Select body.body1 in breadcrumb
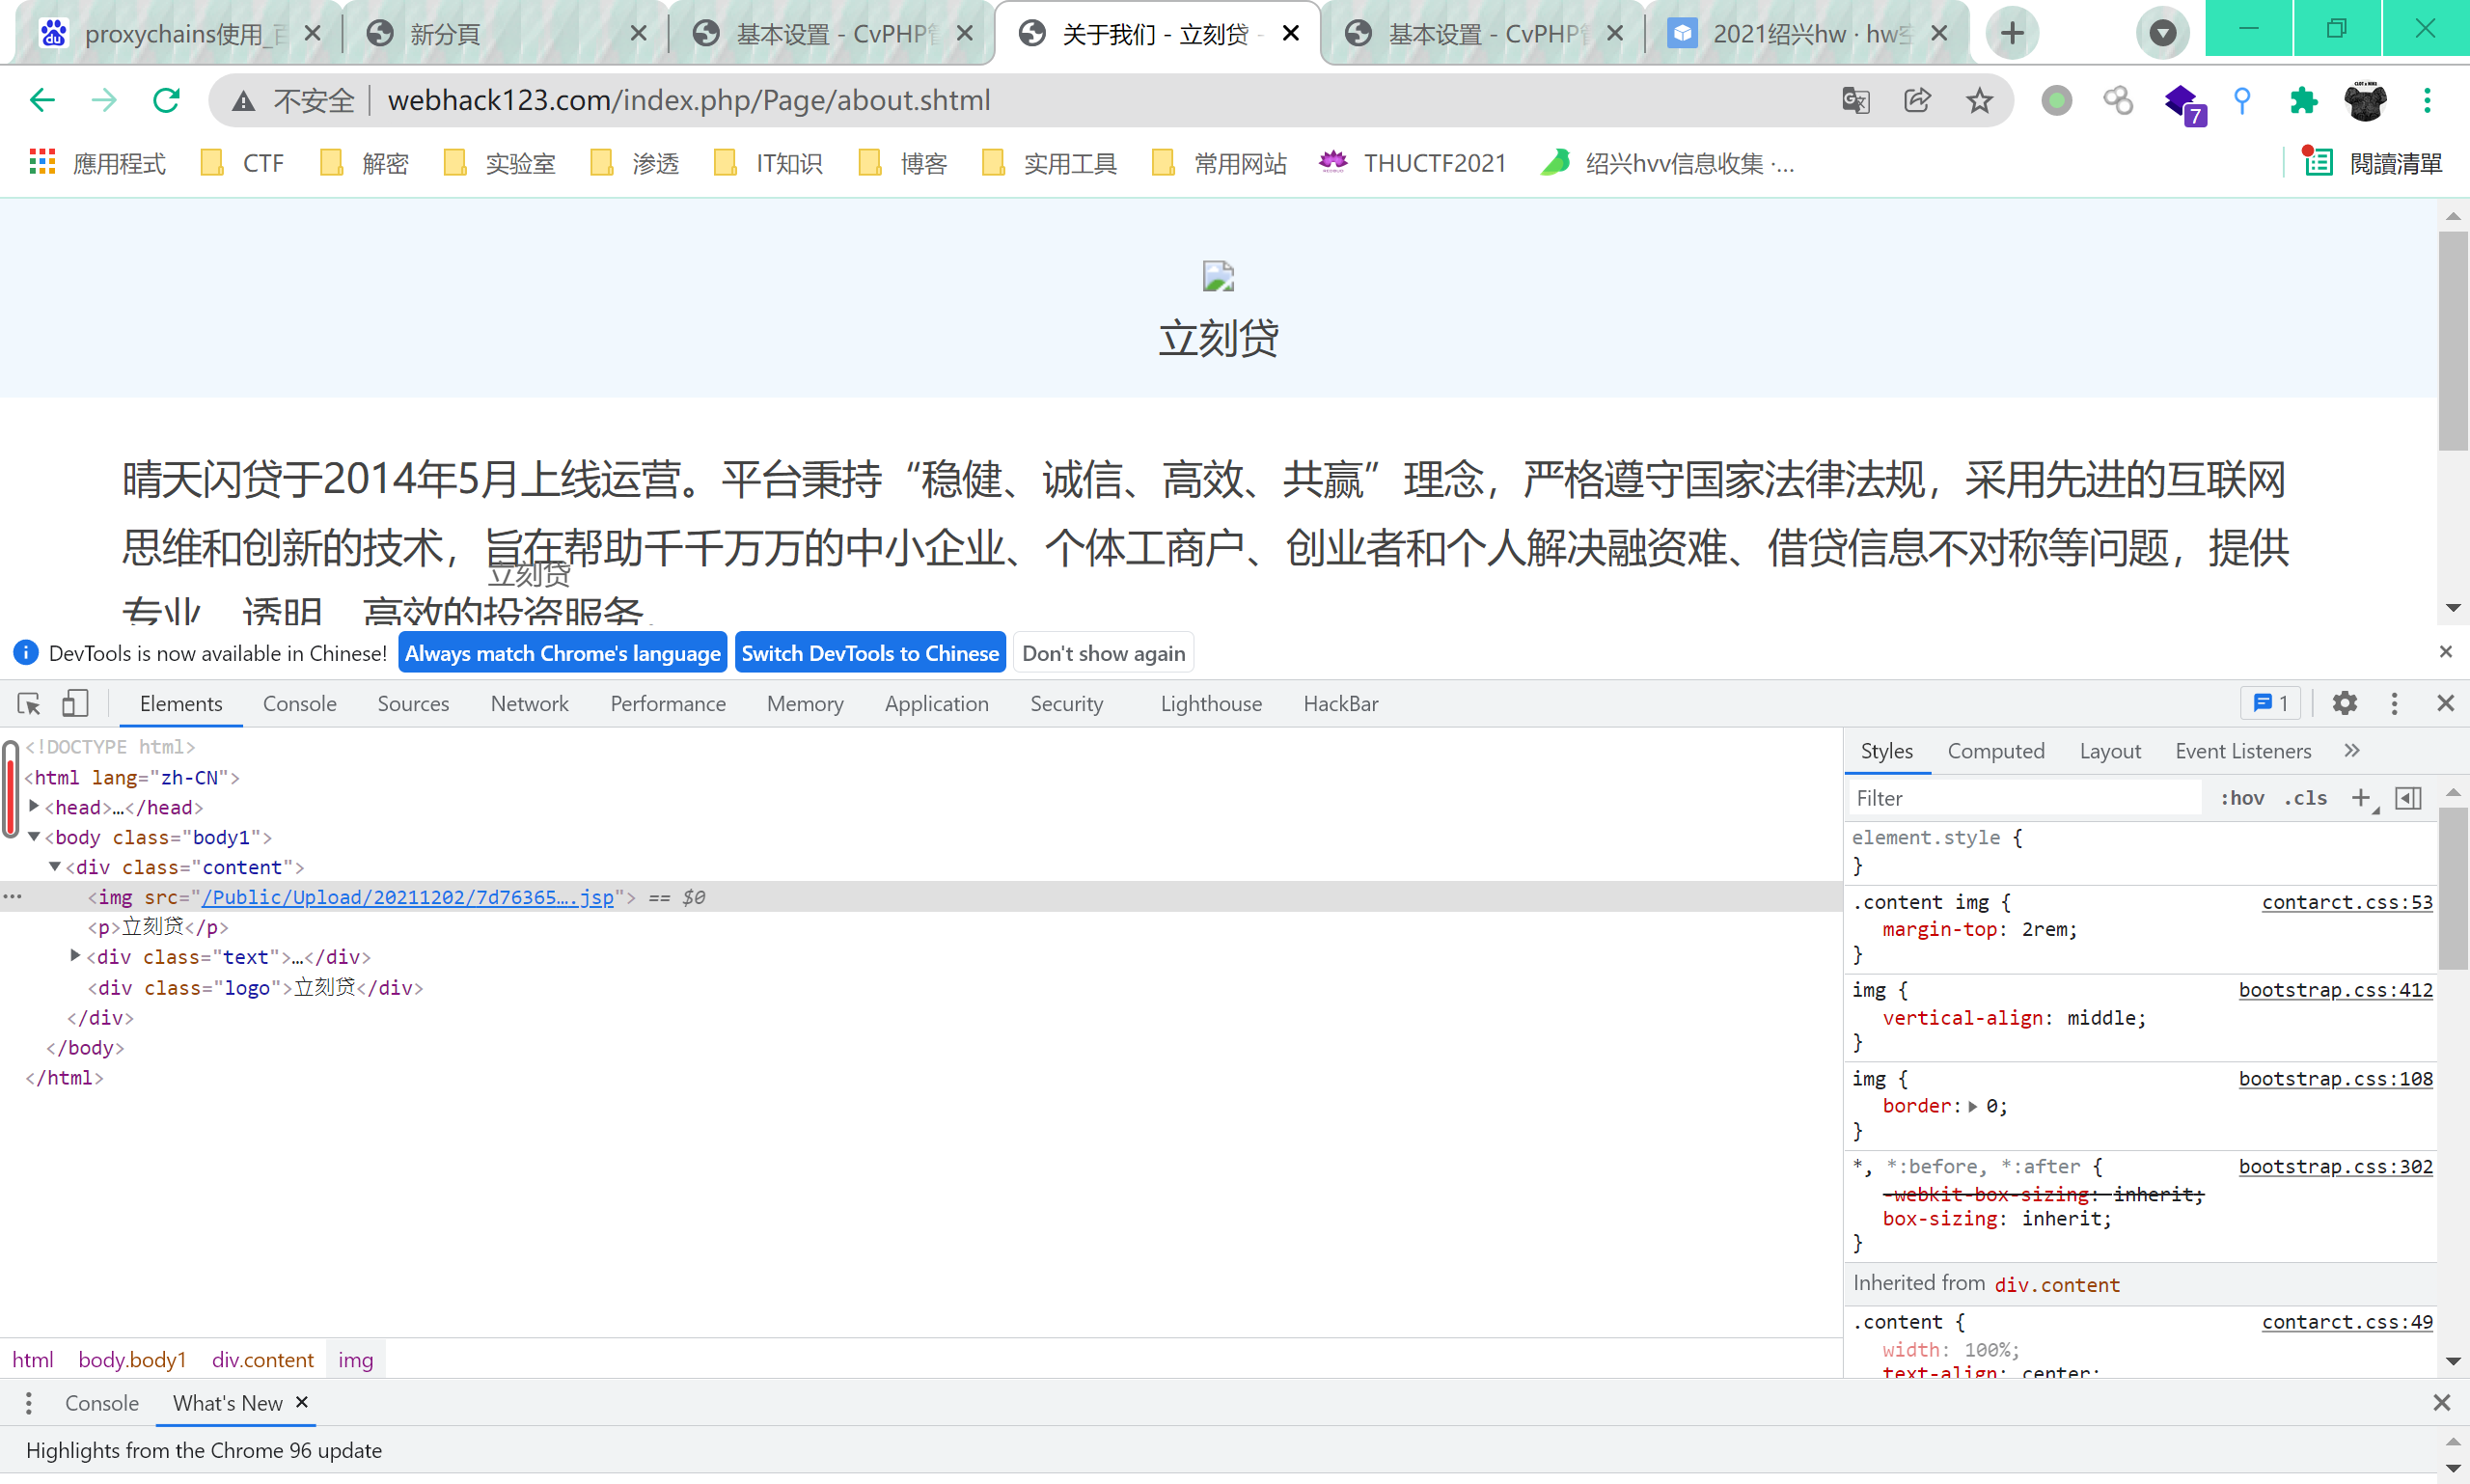The width and height of the screenshot is (2470, 1484). pyautogui.click(x=132, y=1359)
